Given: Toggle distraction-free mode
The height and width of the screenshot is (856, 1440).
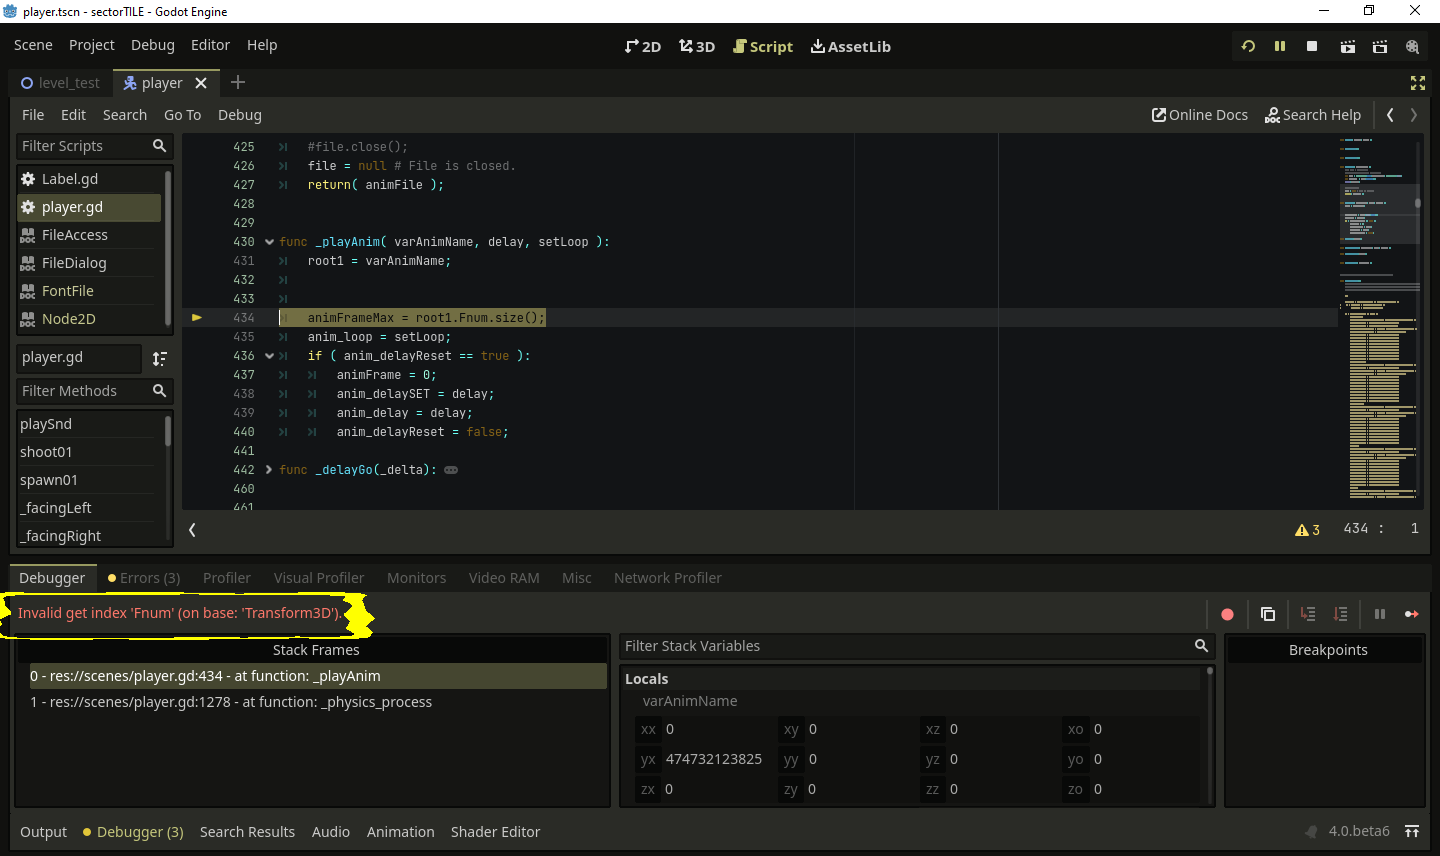Looking at the screenshot, I should click(1418, 83).
